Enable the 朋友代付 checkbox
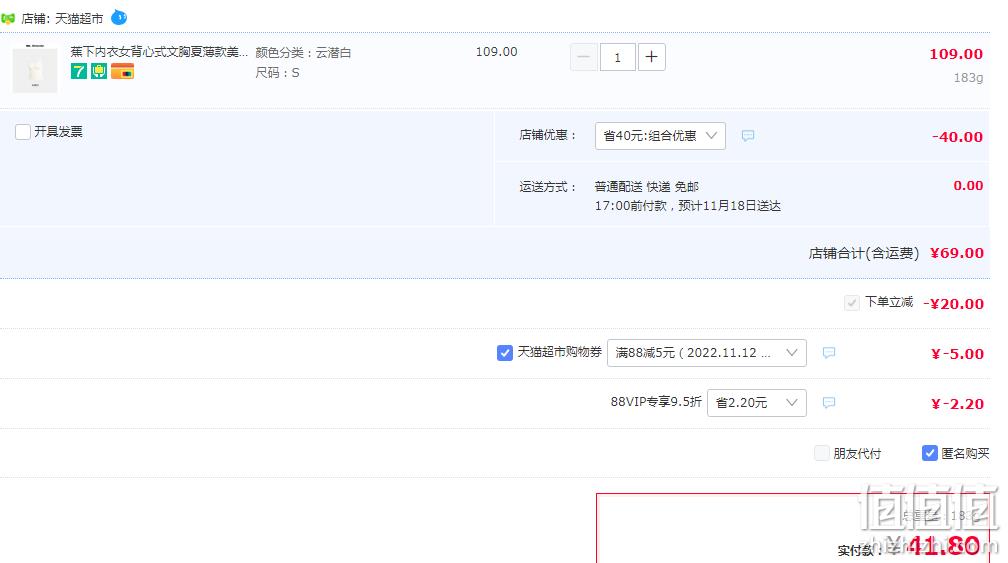The image size is (1008, 563). pos(822,453)
